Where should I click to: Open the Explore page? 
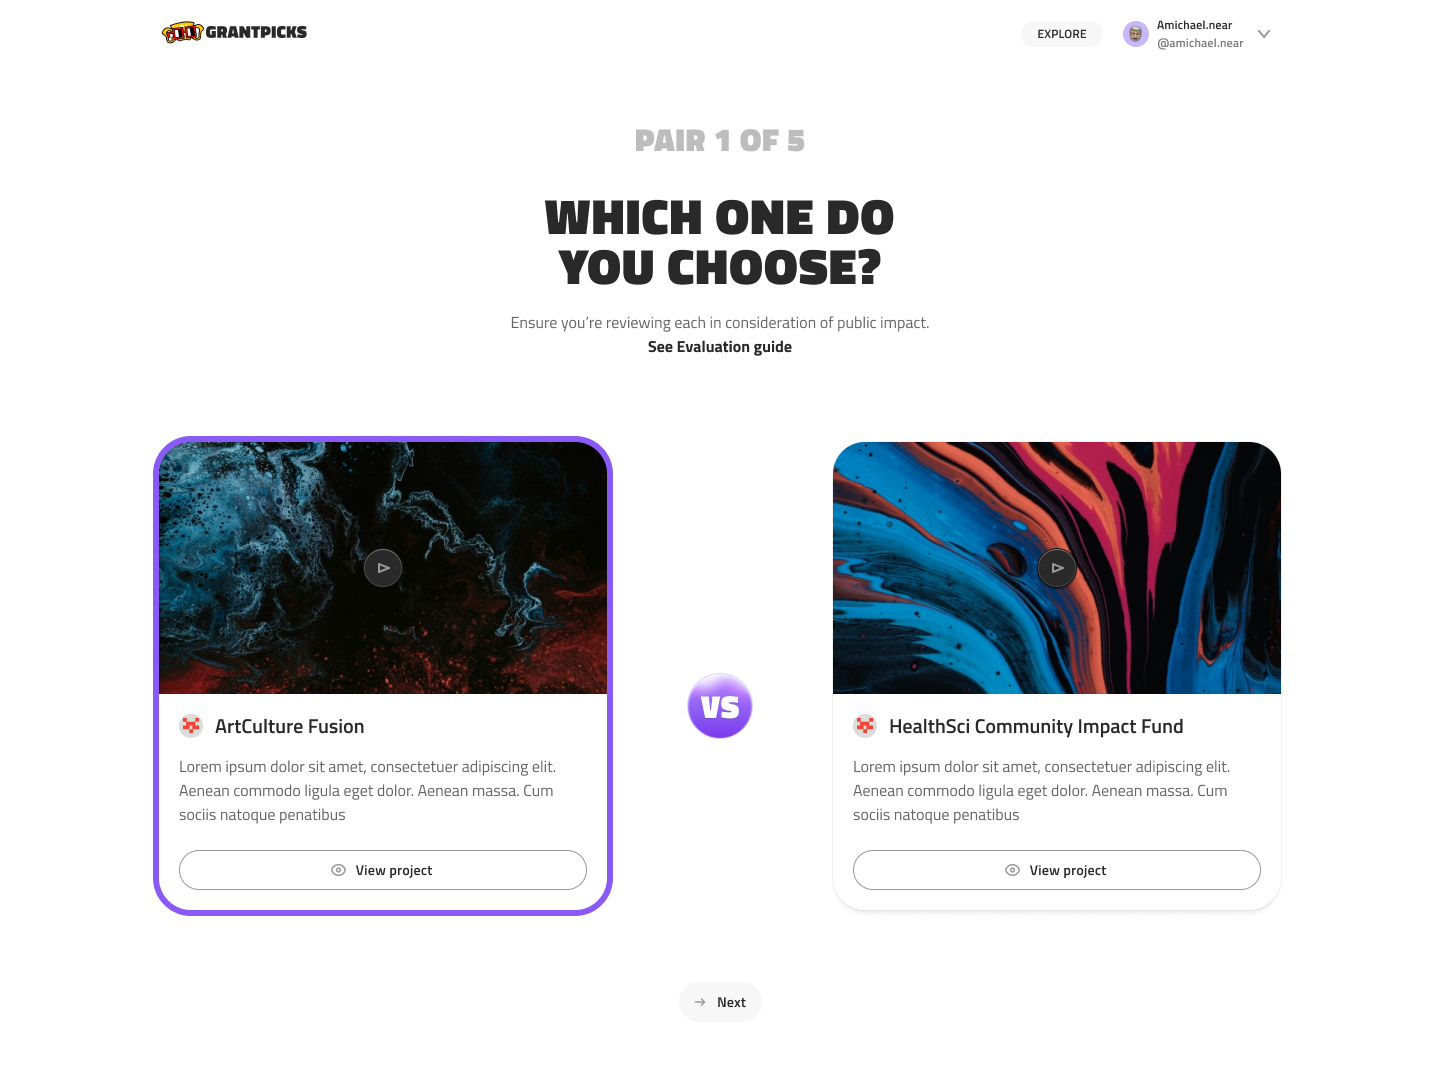1062,34
